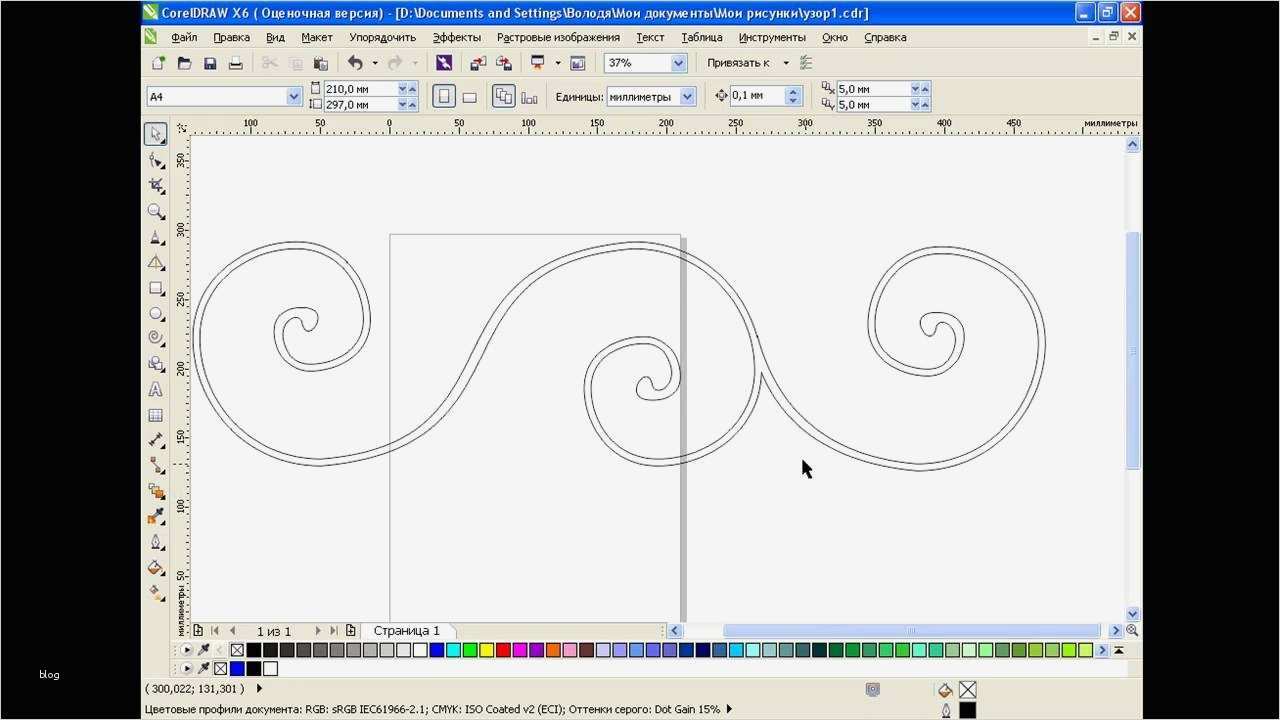The width and height of the screenshot is (1280, 720).
Task: Open the 37% zoom level dropdown
Action: point(679,63)
